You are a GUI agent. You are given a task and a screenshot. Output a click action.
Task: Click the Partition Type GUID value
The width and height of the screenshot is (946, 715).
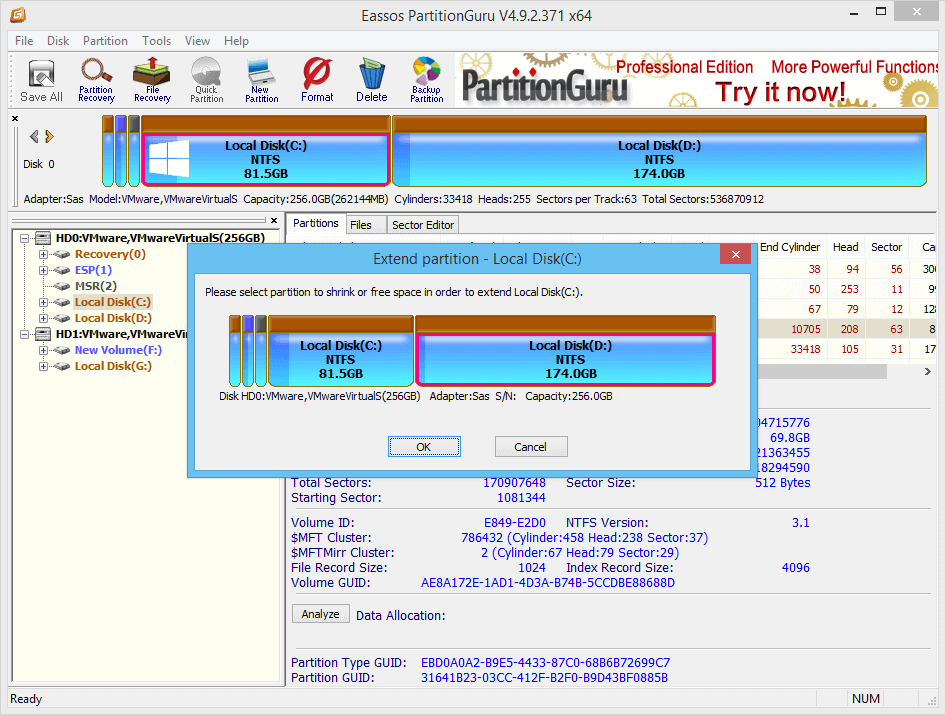click(x=545, y=663)
